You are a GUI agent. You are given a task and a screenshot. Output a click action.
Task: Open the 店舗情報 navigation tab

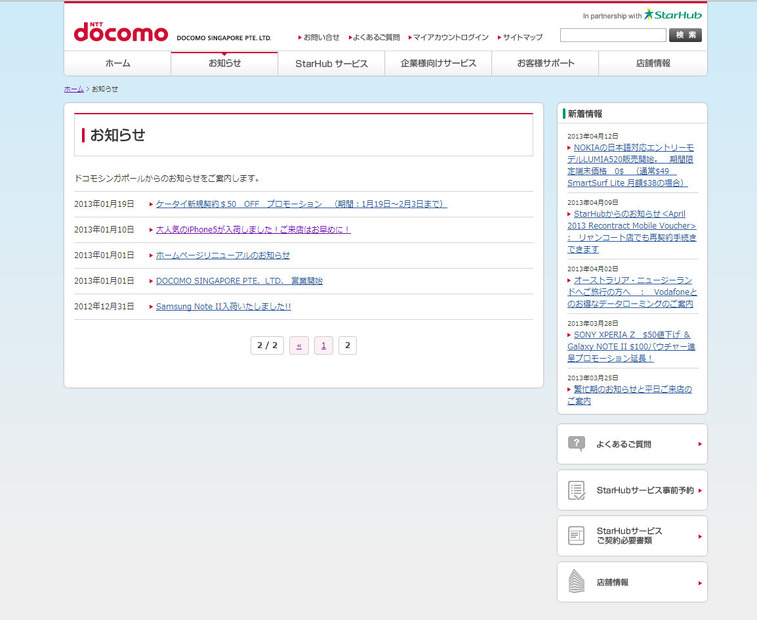point(653,63)
